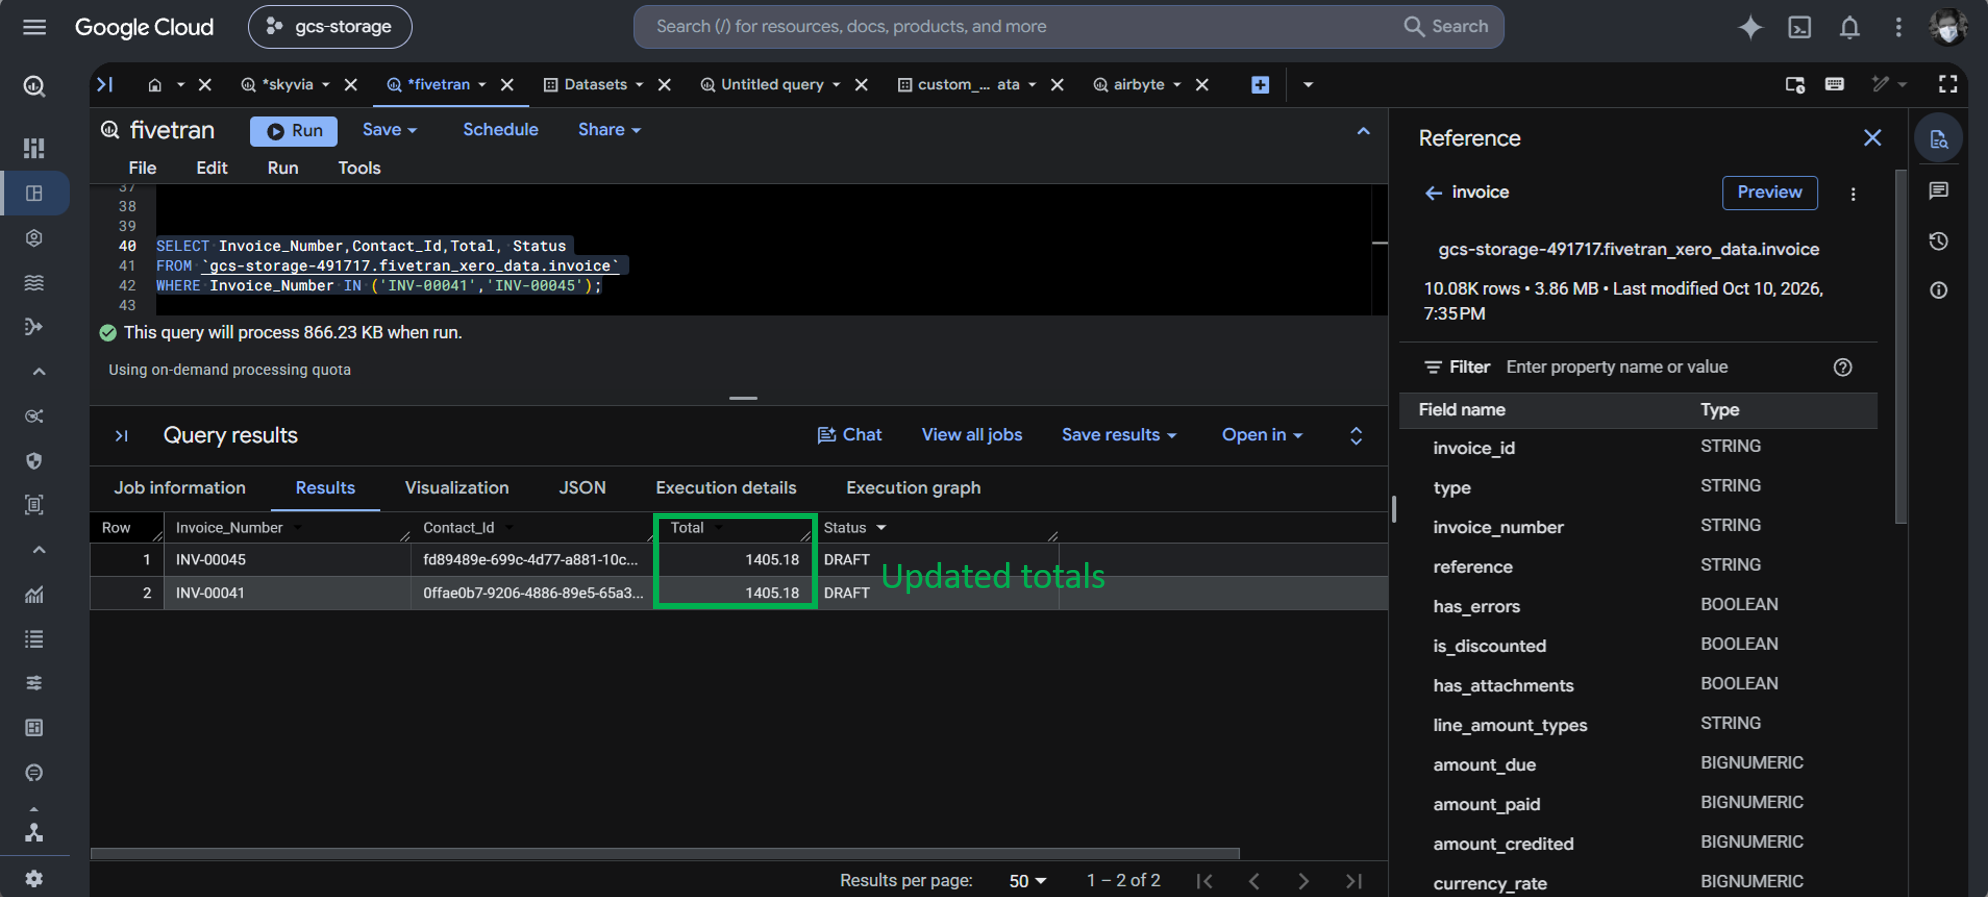Expand the Save dropdown
This screenshot has height=897, width=1988.
[389, 130]
